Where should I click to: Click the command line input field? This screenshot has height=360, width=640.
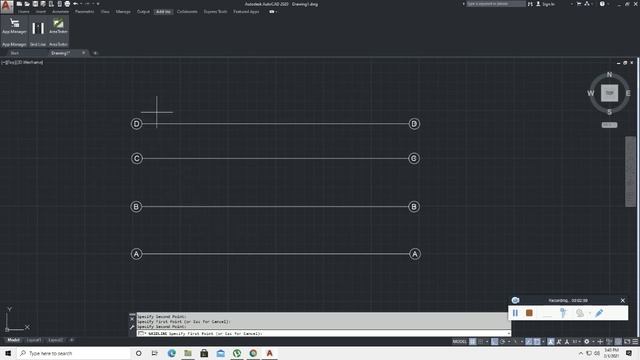[x=323, y=333]
